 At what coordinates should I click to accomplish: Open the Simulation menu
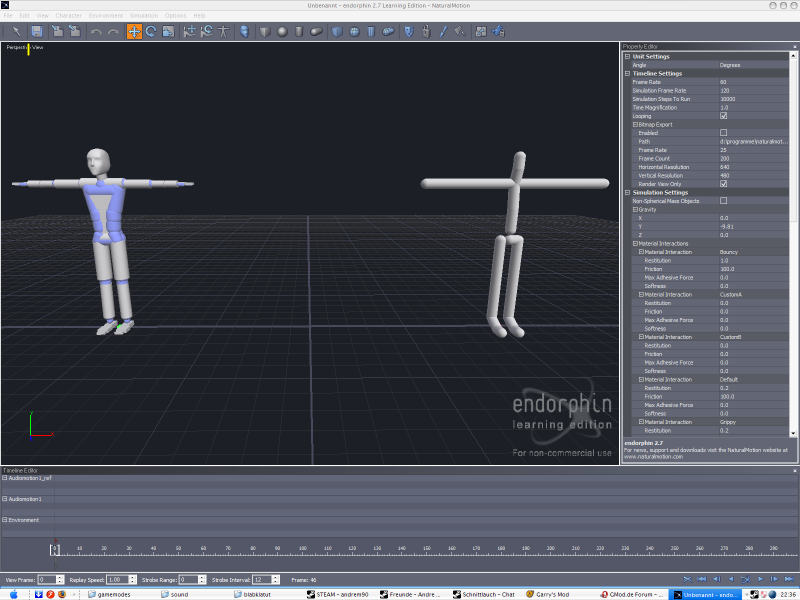(x=143, y=16)
